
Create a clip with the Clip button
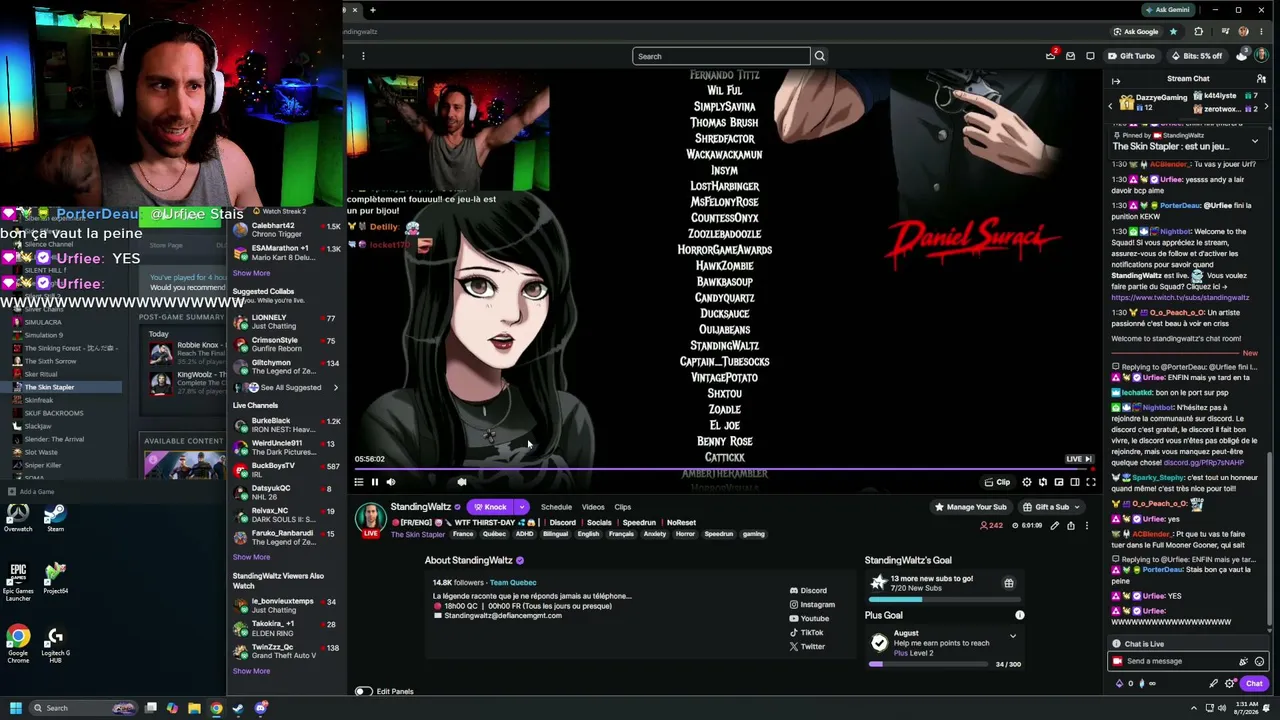[x=998, y=482]
